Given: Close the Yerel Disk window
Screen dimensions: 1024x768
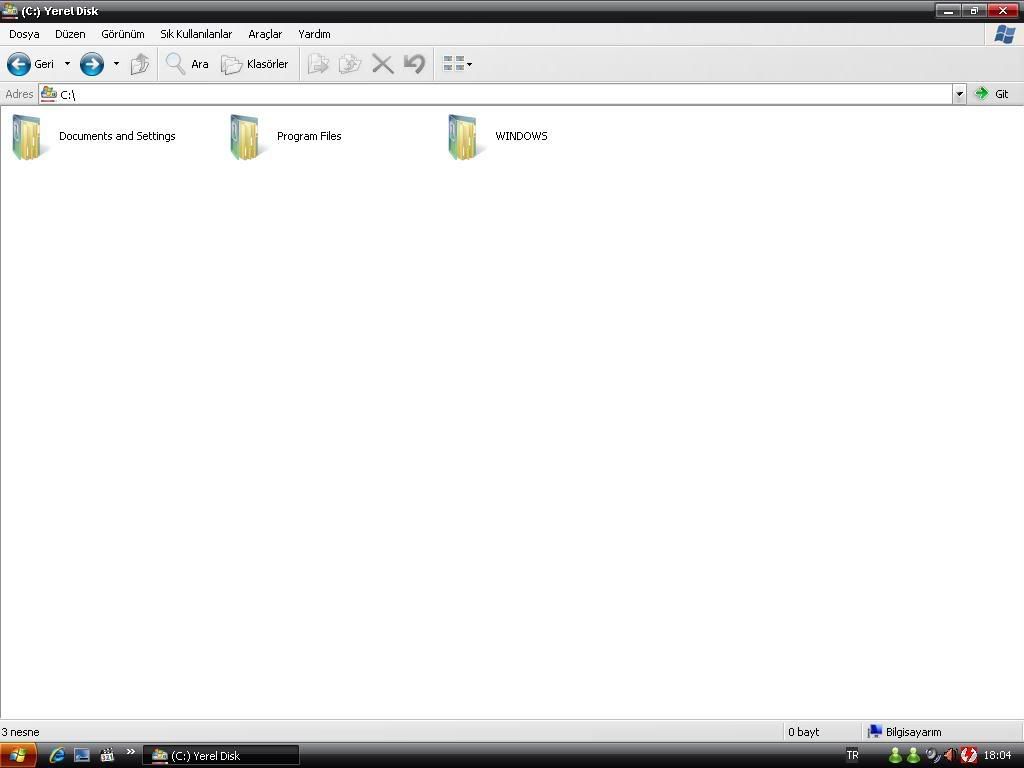Looking at the screenshot, I should pyautogui.click(x=1003, y=10).
